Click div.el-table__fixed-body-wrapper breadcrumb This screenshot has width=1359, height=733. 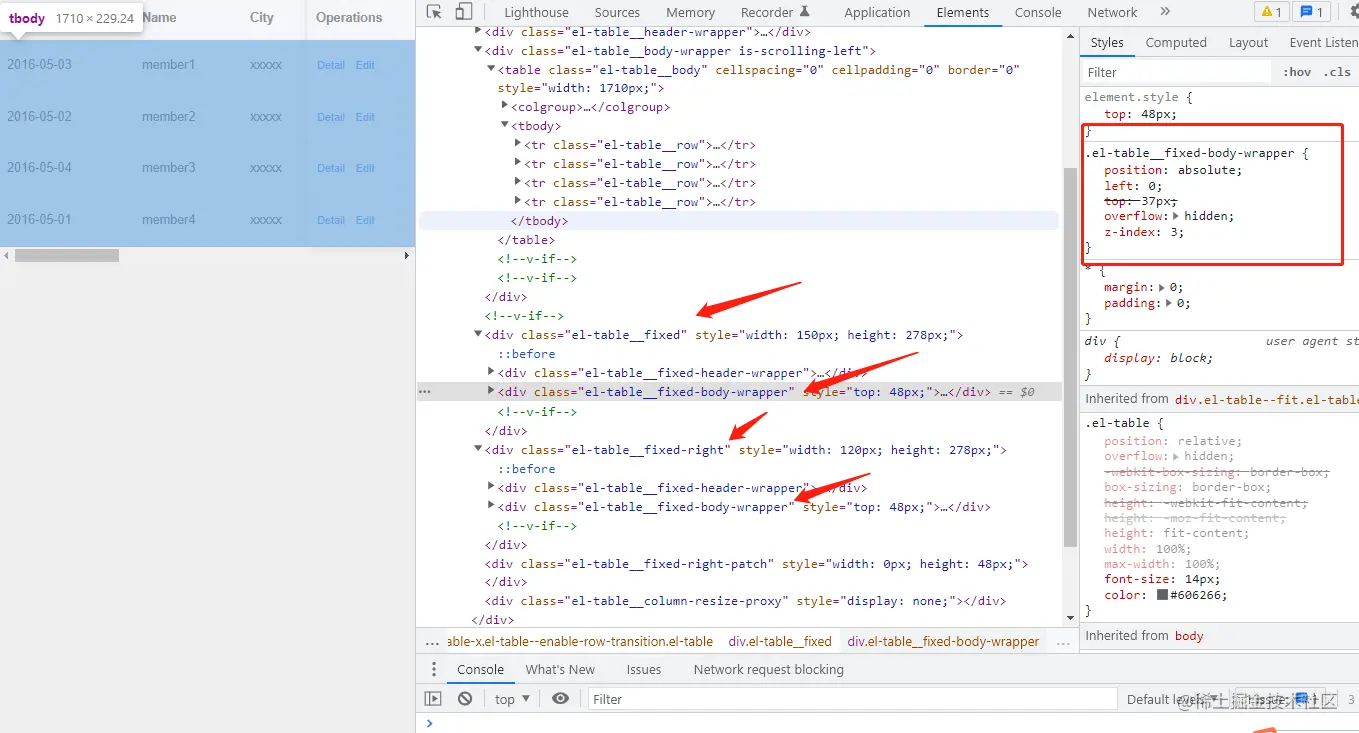(943, 641)
